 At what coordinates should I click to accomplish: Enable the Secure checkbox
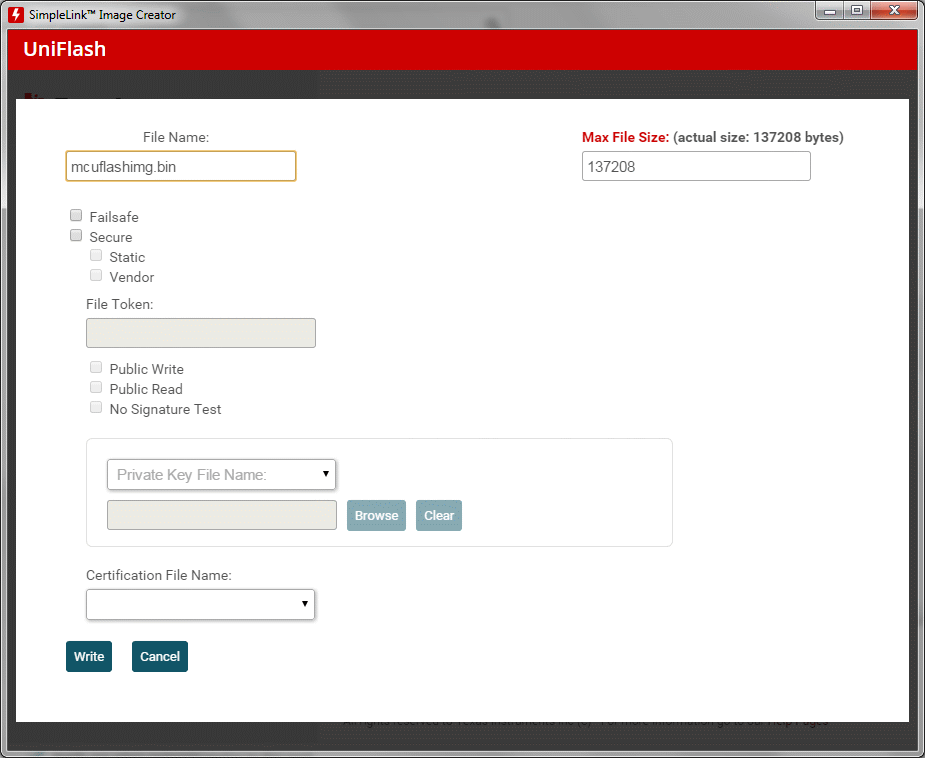[76, 235]
